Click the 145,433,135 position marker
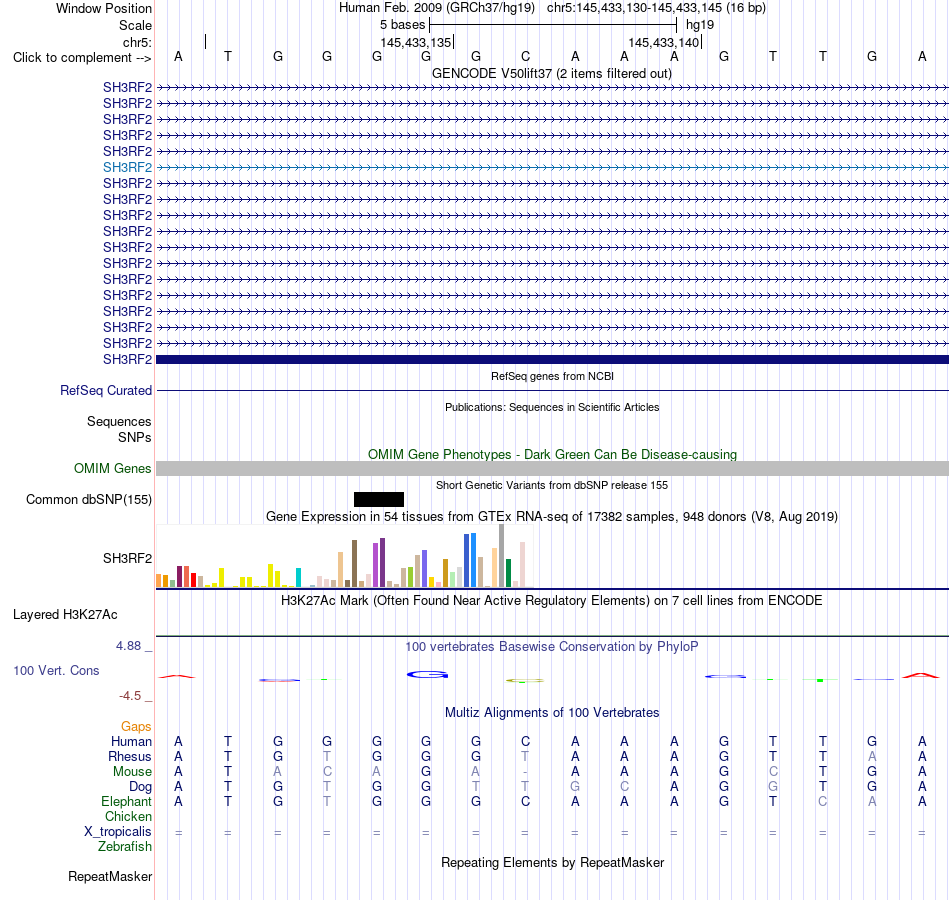Screen dimensions: 950x900 [416, 42]
